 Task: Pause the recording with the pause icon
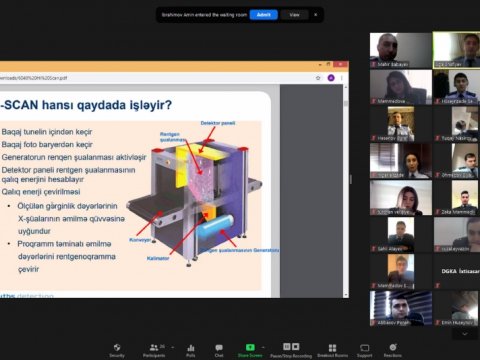[287, 347]
